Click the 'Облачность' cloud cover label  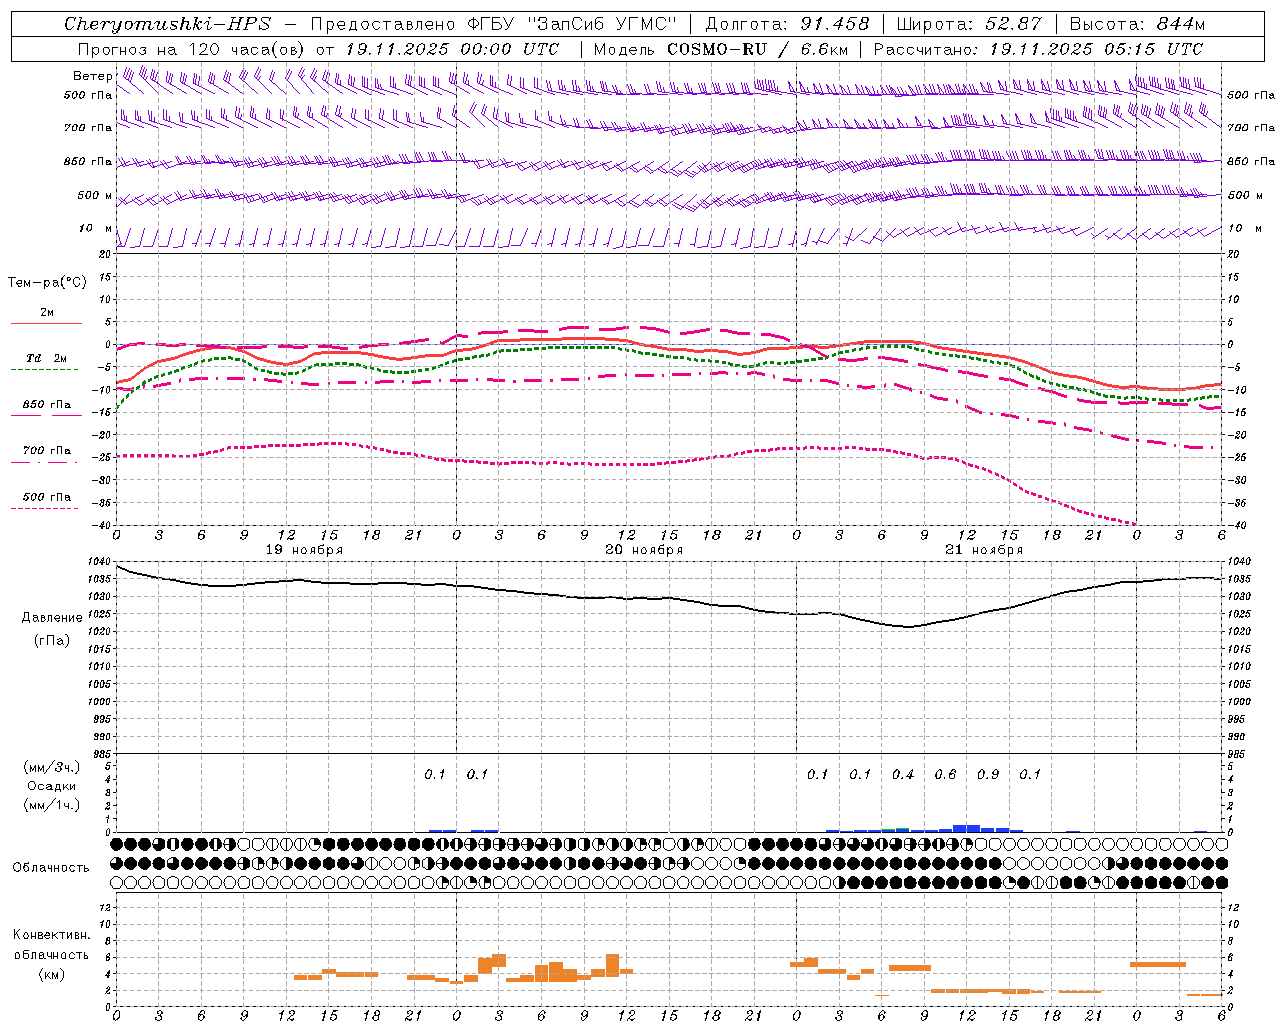click(x=51, y=867)
